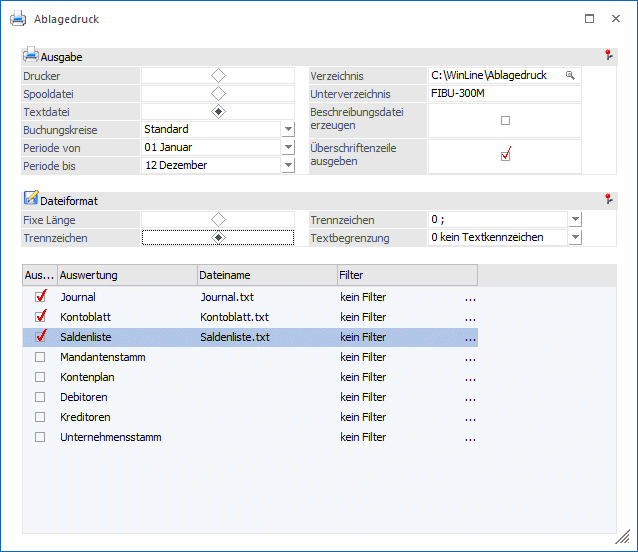Click the Dateiformat section edit icon
The height and width of the screenshot is (552, 638).
(31, 200)
